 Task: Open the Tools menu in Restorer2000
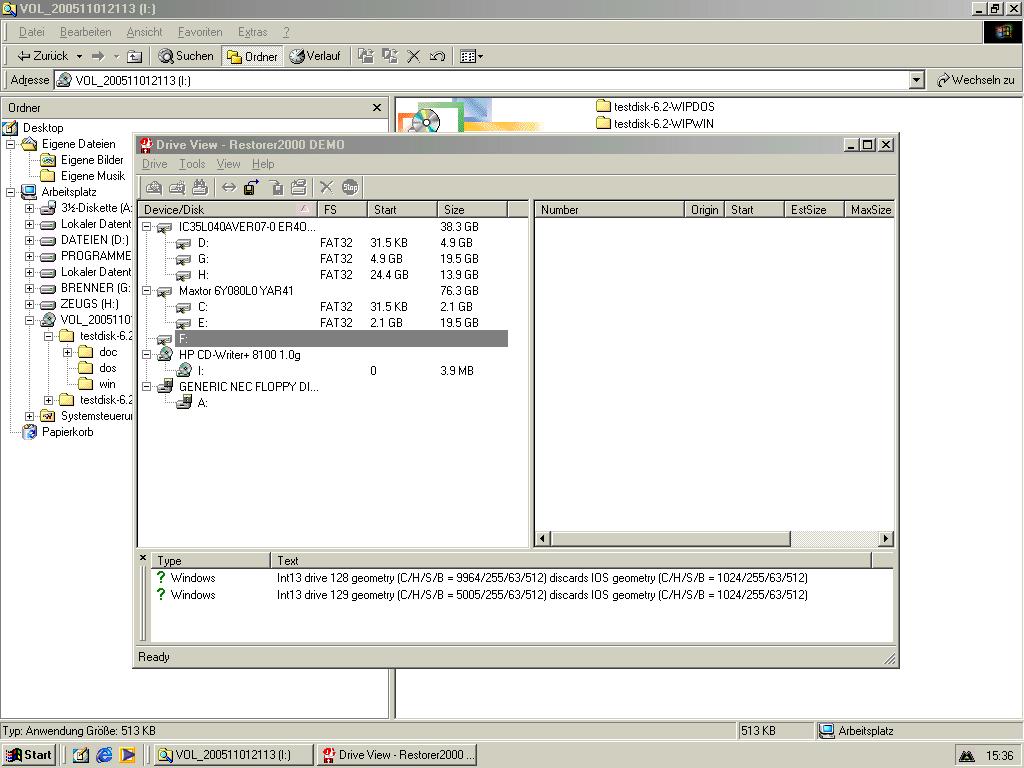coord(192,164)
